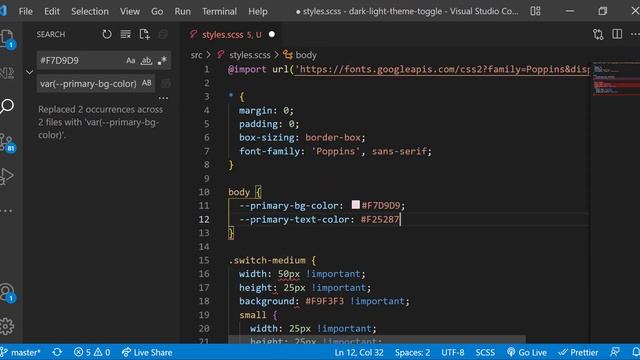The width and height of the screenshot is (640, 360).
Task: Click feedback icon in status bar
Action: (615, 352)
